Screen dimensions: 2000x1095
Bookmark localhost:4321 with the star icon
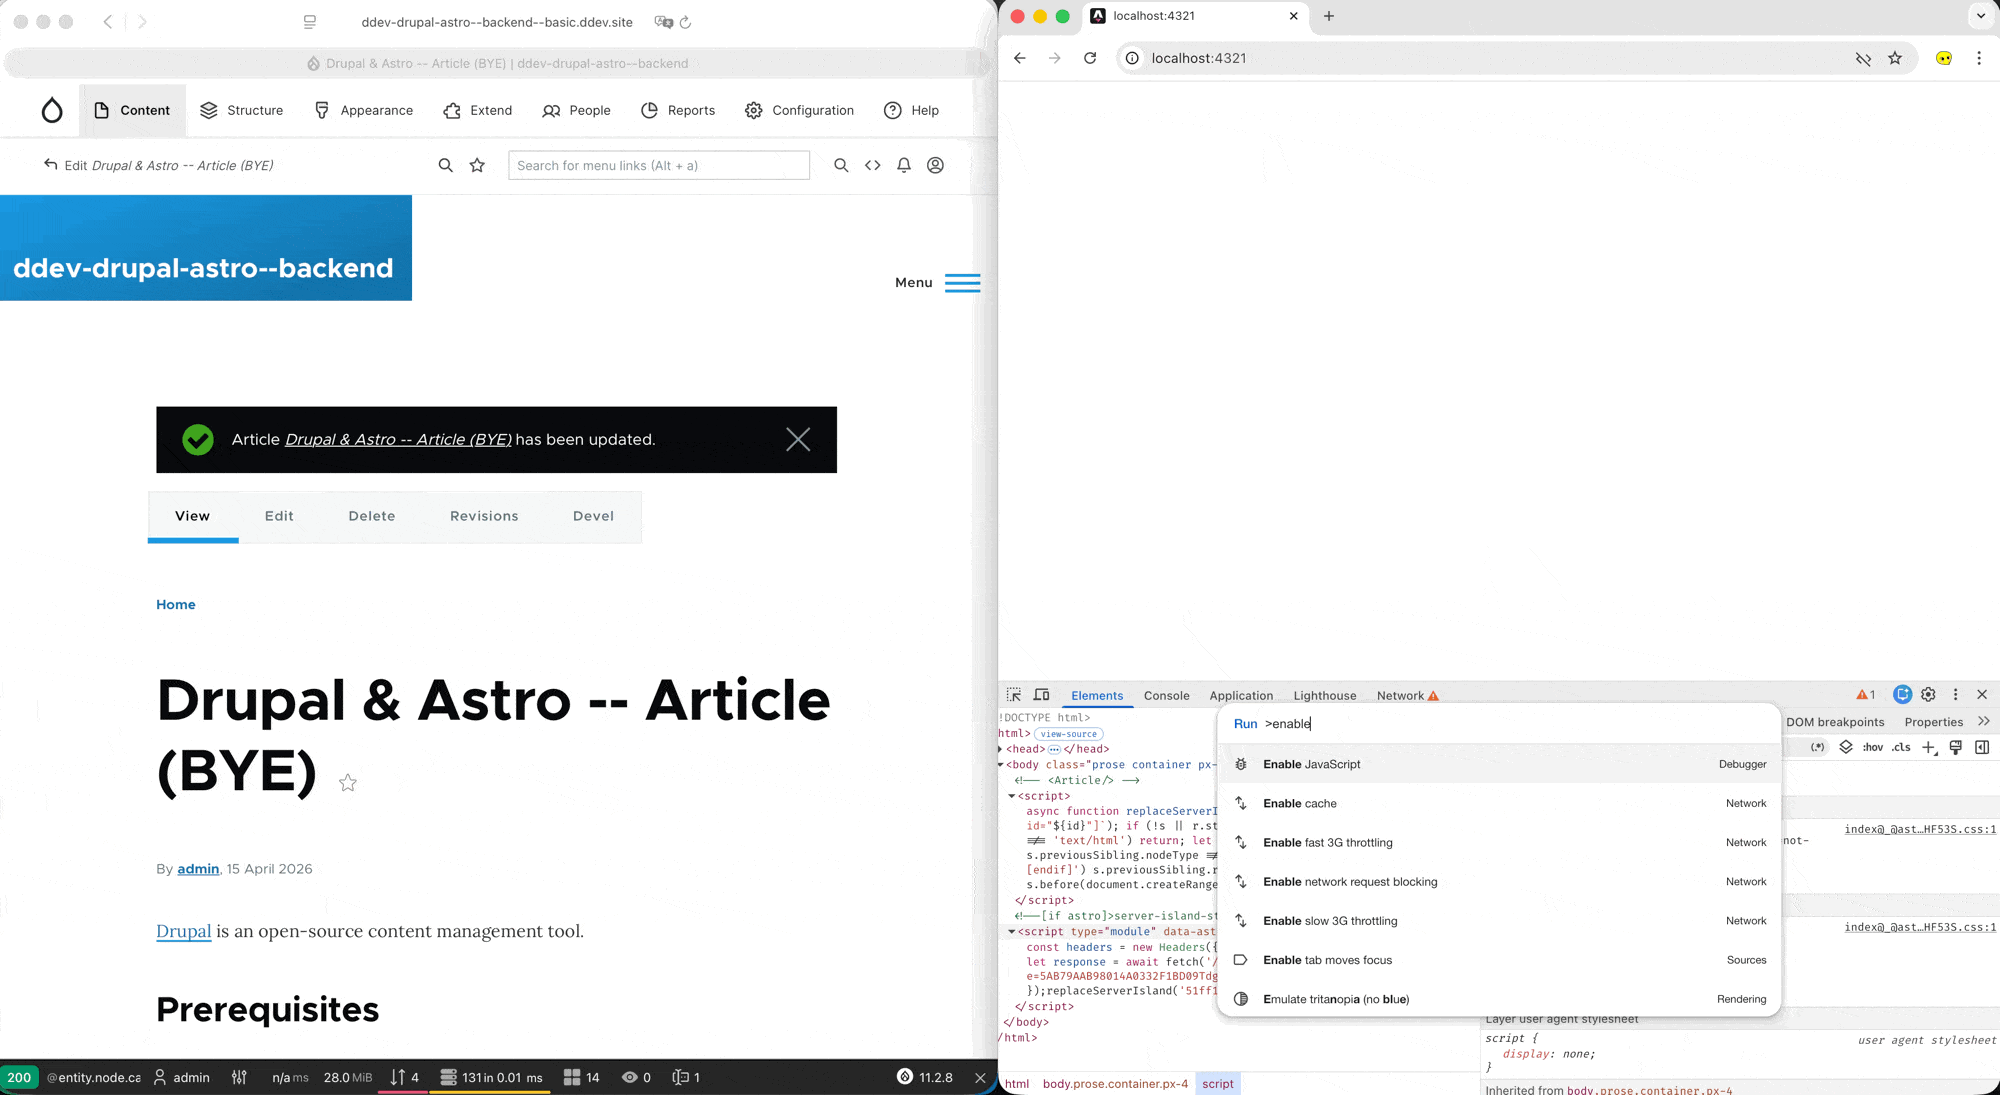(x=1895, y=58)
